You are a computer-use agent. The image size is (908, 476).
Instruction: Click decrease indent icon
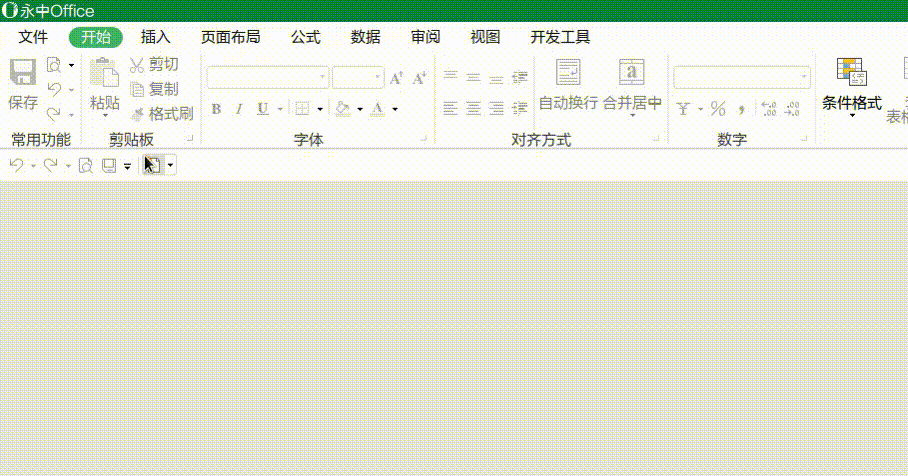[x=520, y=76]
